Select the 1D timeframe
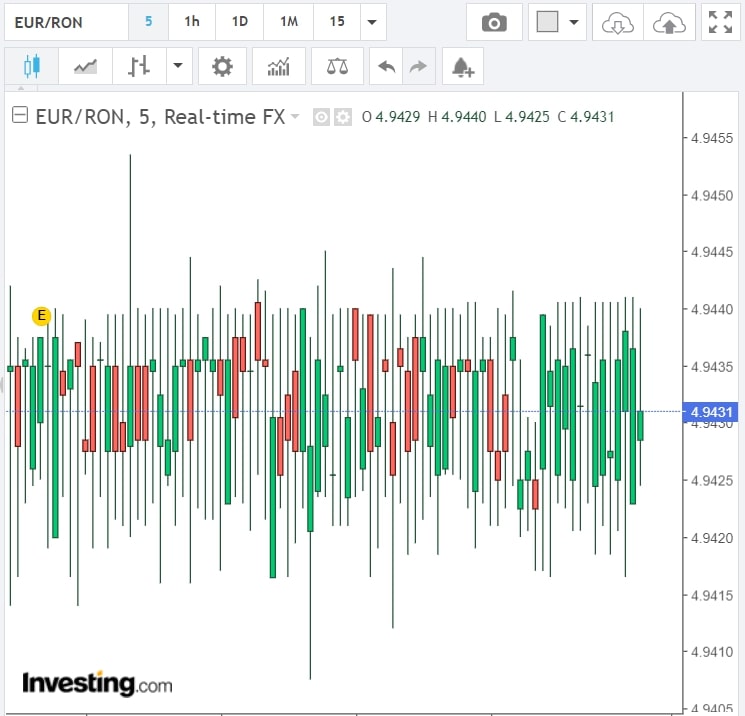Viewport: 745px width, 716px height. click(240, 22)
